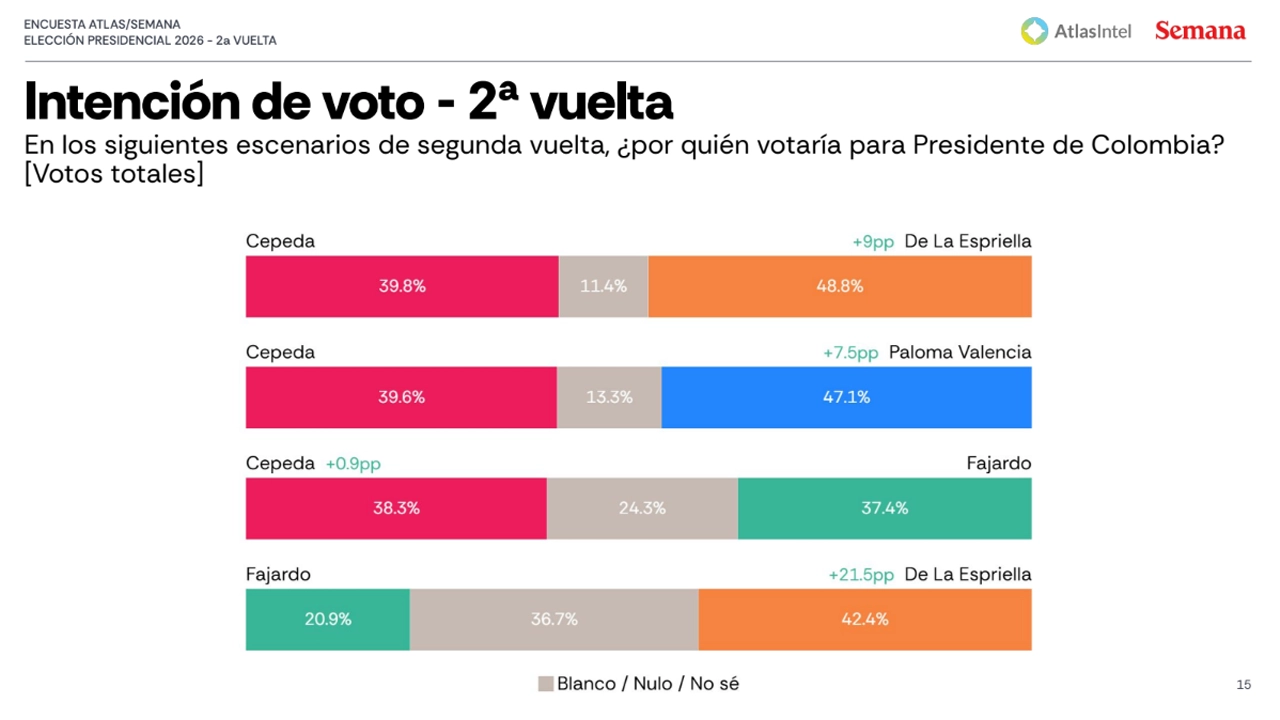
Task: Select De La Espriella's 48.8% orange bar
Action: [x=839, y=286]
